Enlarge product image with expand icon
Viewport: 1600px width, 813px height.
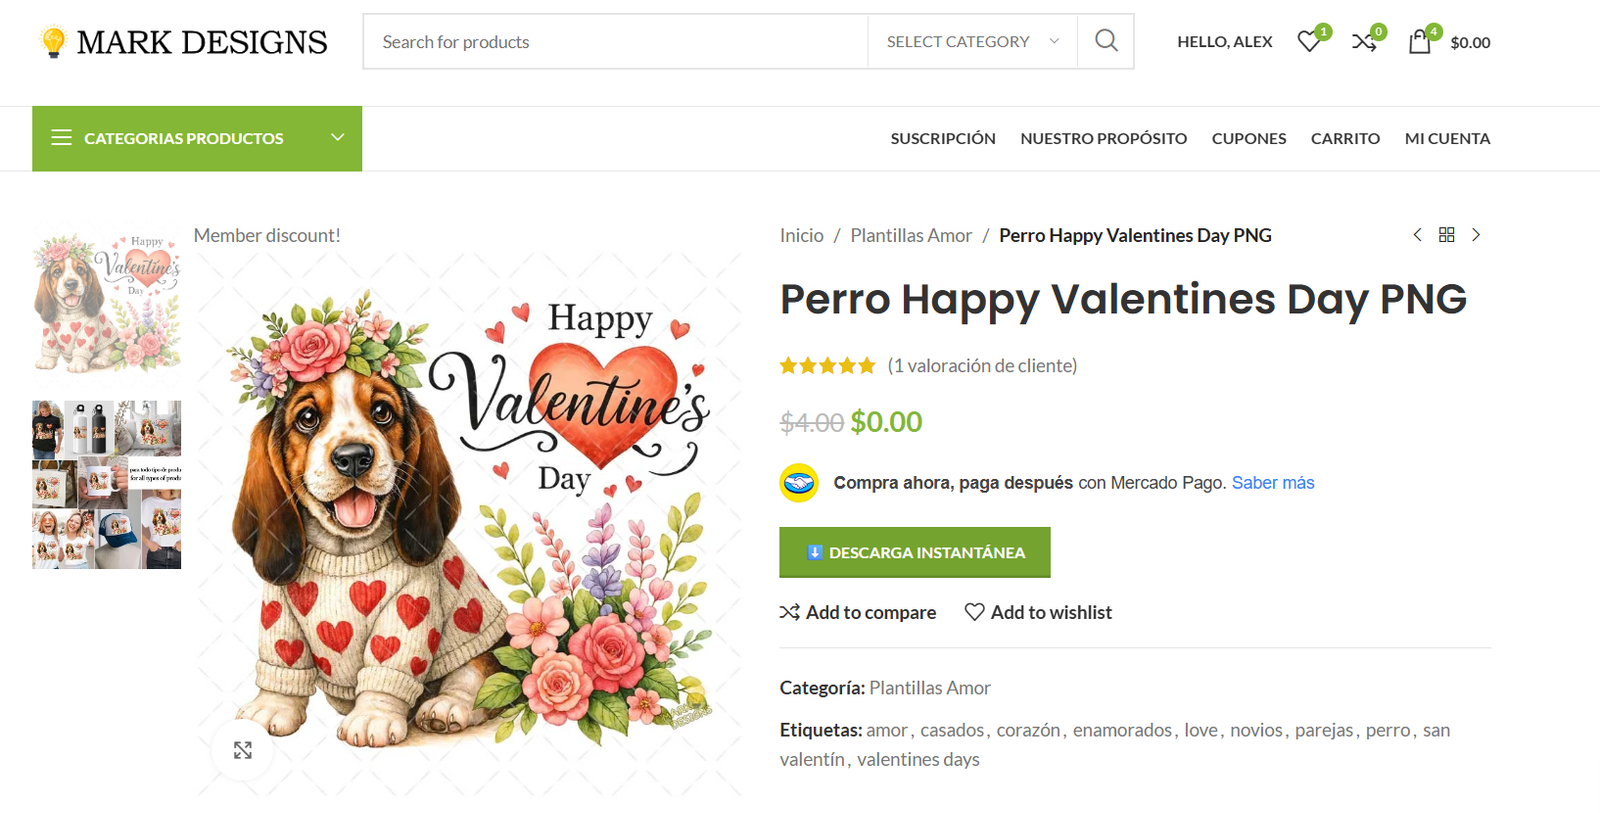[x=243, y=750]
